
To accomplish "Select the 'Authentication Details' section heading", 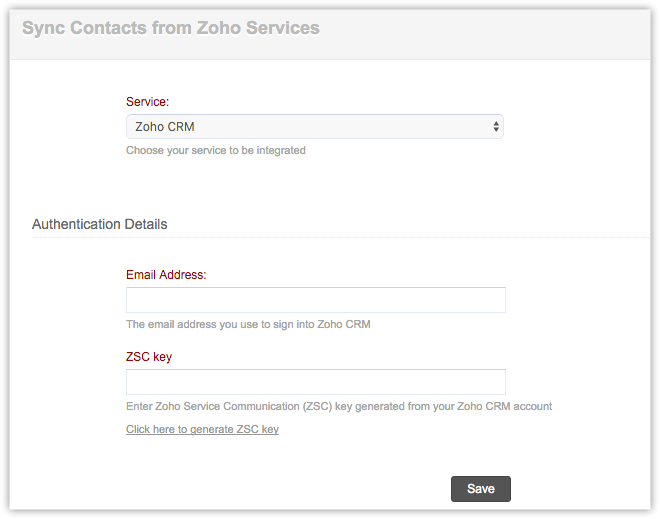I will 100,224.
